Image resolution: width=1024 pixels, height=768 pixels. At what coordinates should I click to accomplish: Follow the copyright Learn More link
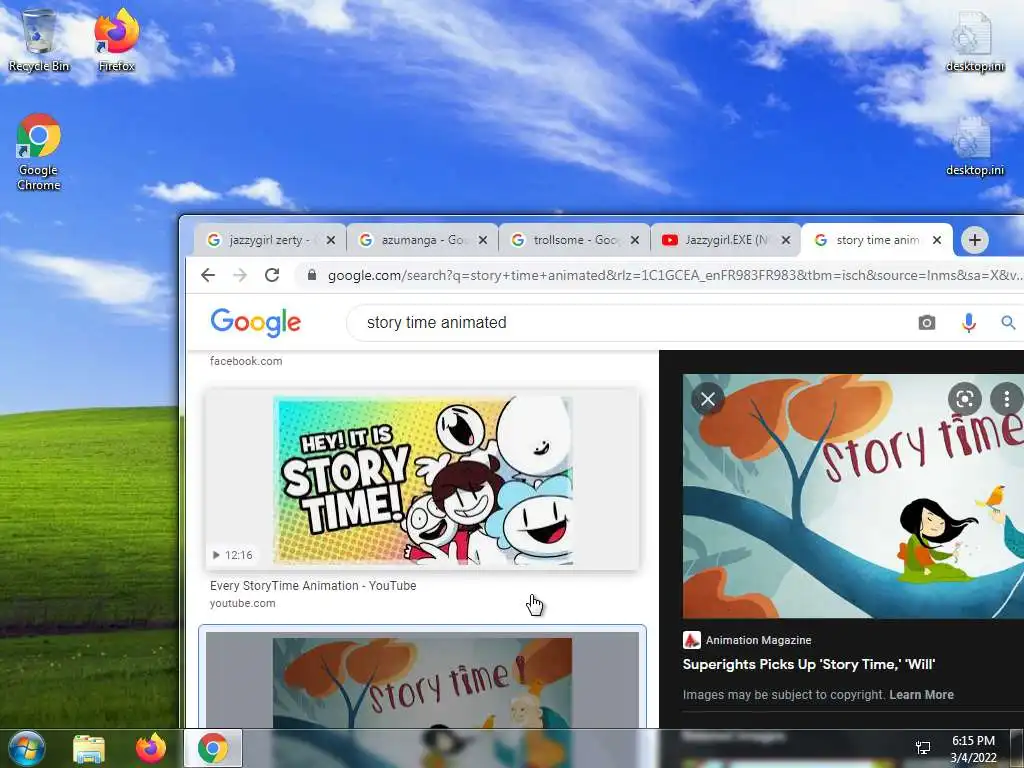pos(921,695)
